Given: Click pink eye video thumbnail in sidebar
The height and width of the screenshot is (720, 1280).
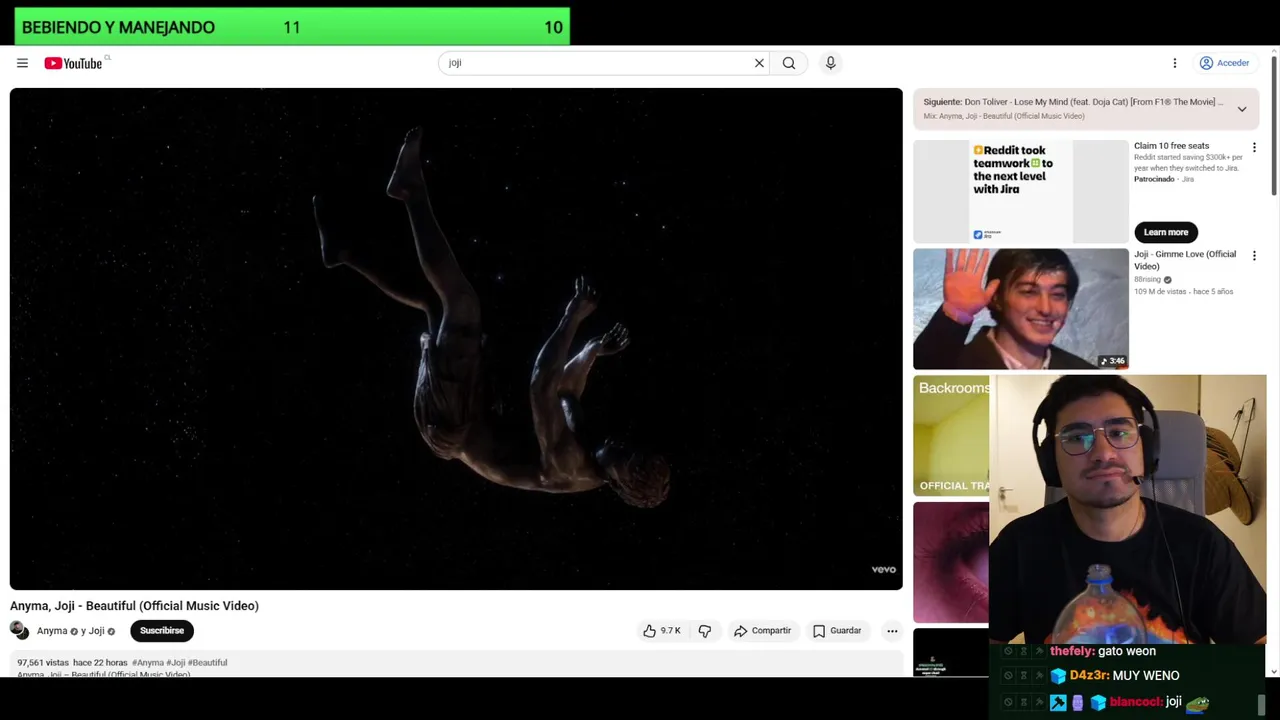Looking at the screenshot, I should tap(951, 562).
